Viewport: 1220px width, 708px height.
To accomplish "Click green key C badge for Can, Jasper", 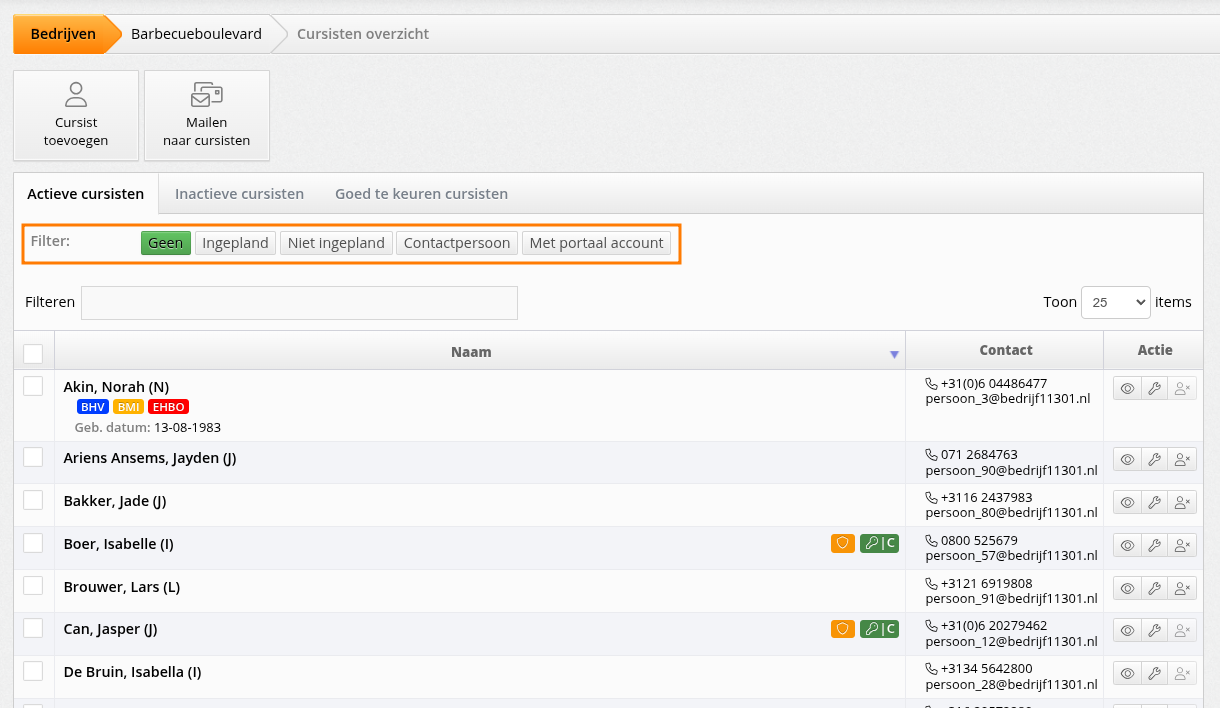I will (x=879, y=629).
